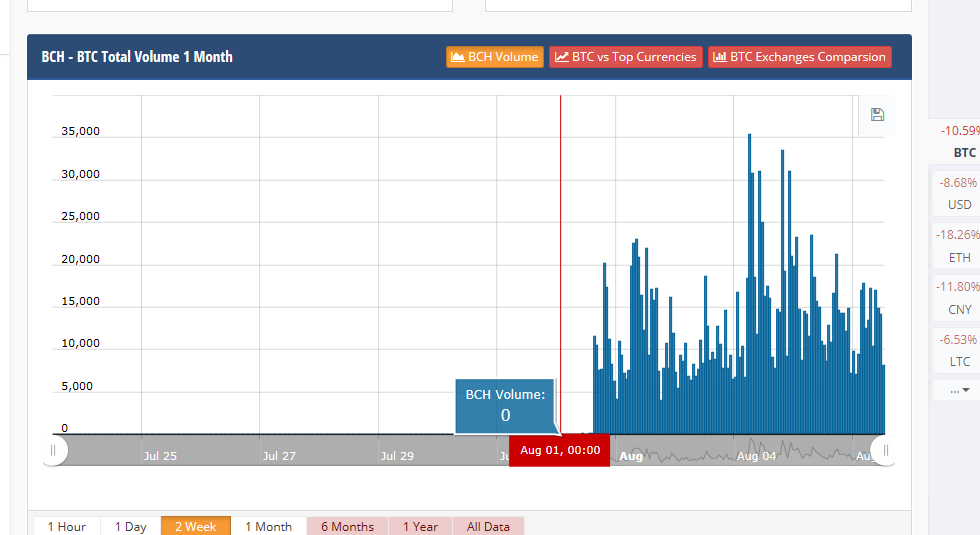Viewport: 980px width, 535px height.
Task: Choose the 6 Months range tab
Action: pos(348,526)
